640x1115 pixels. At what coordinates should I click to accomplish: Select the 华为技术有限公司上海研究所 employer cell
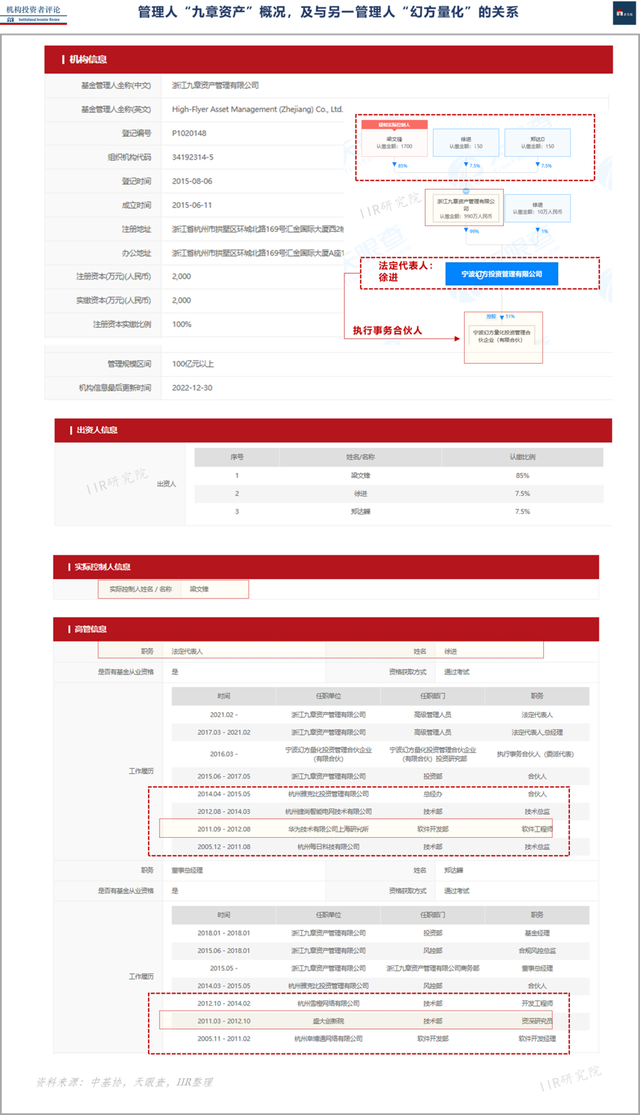[x=329, y=829]
